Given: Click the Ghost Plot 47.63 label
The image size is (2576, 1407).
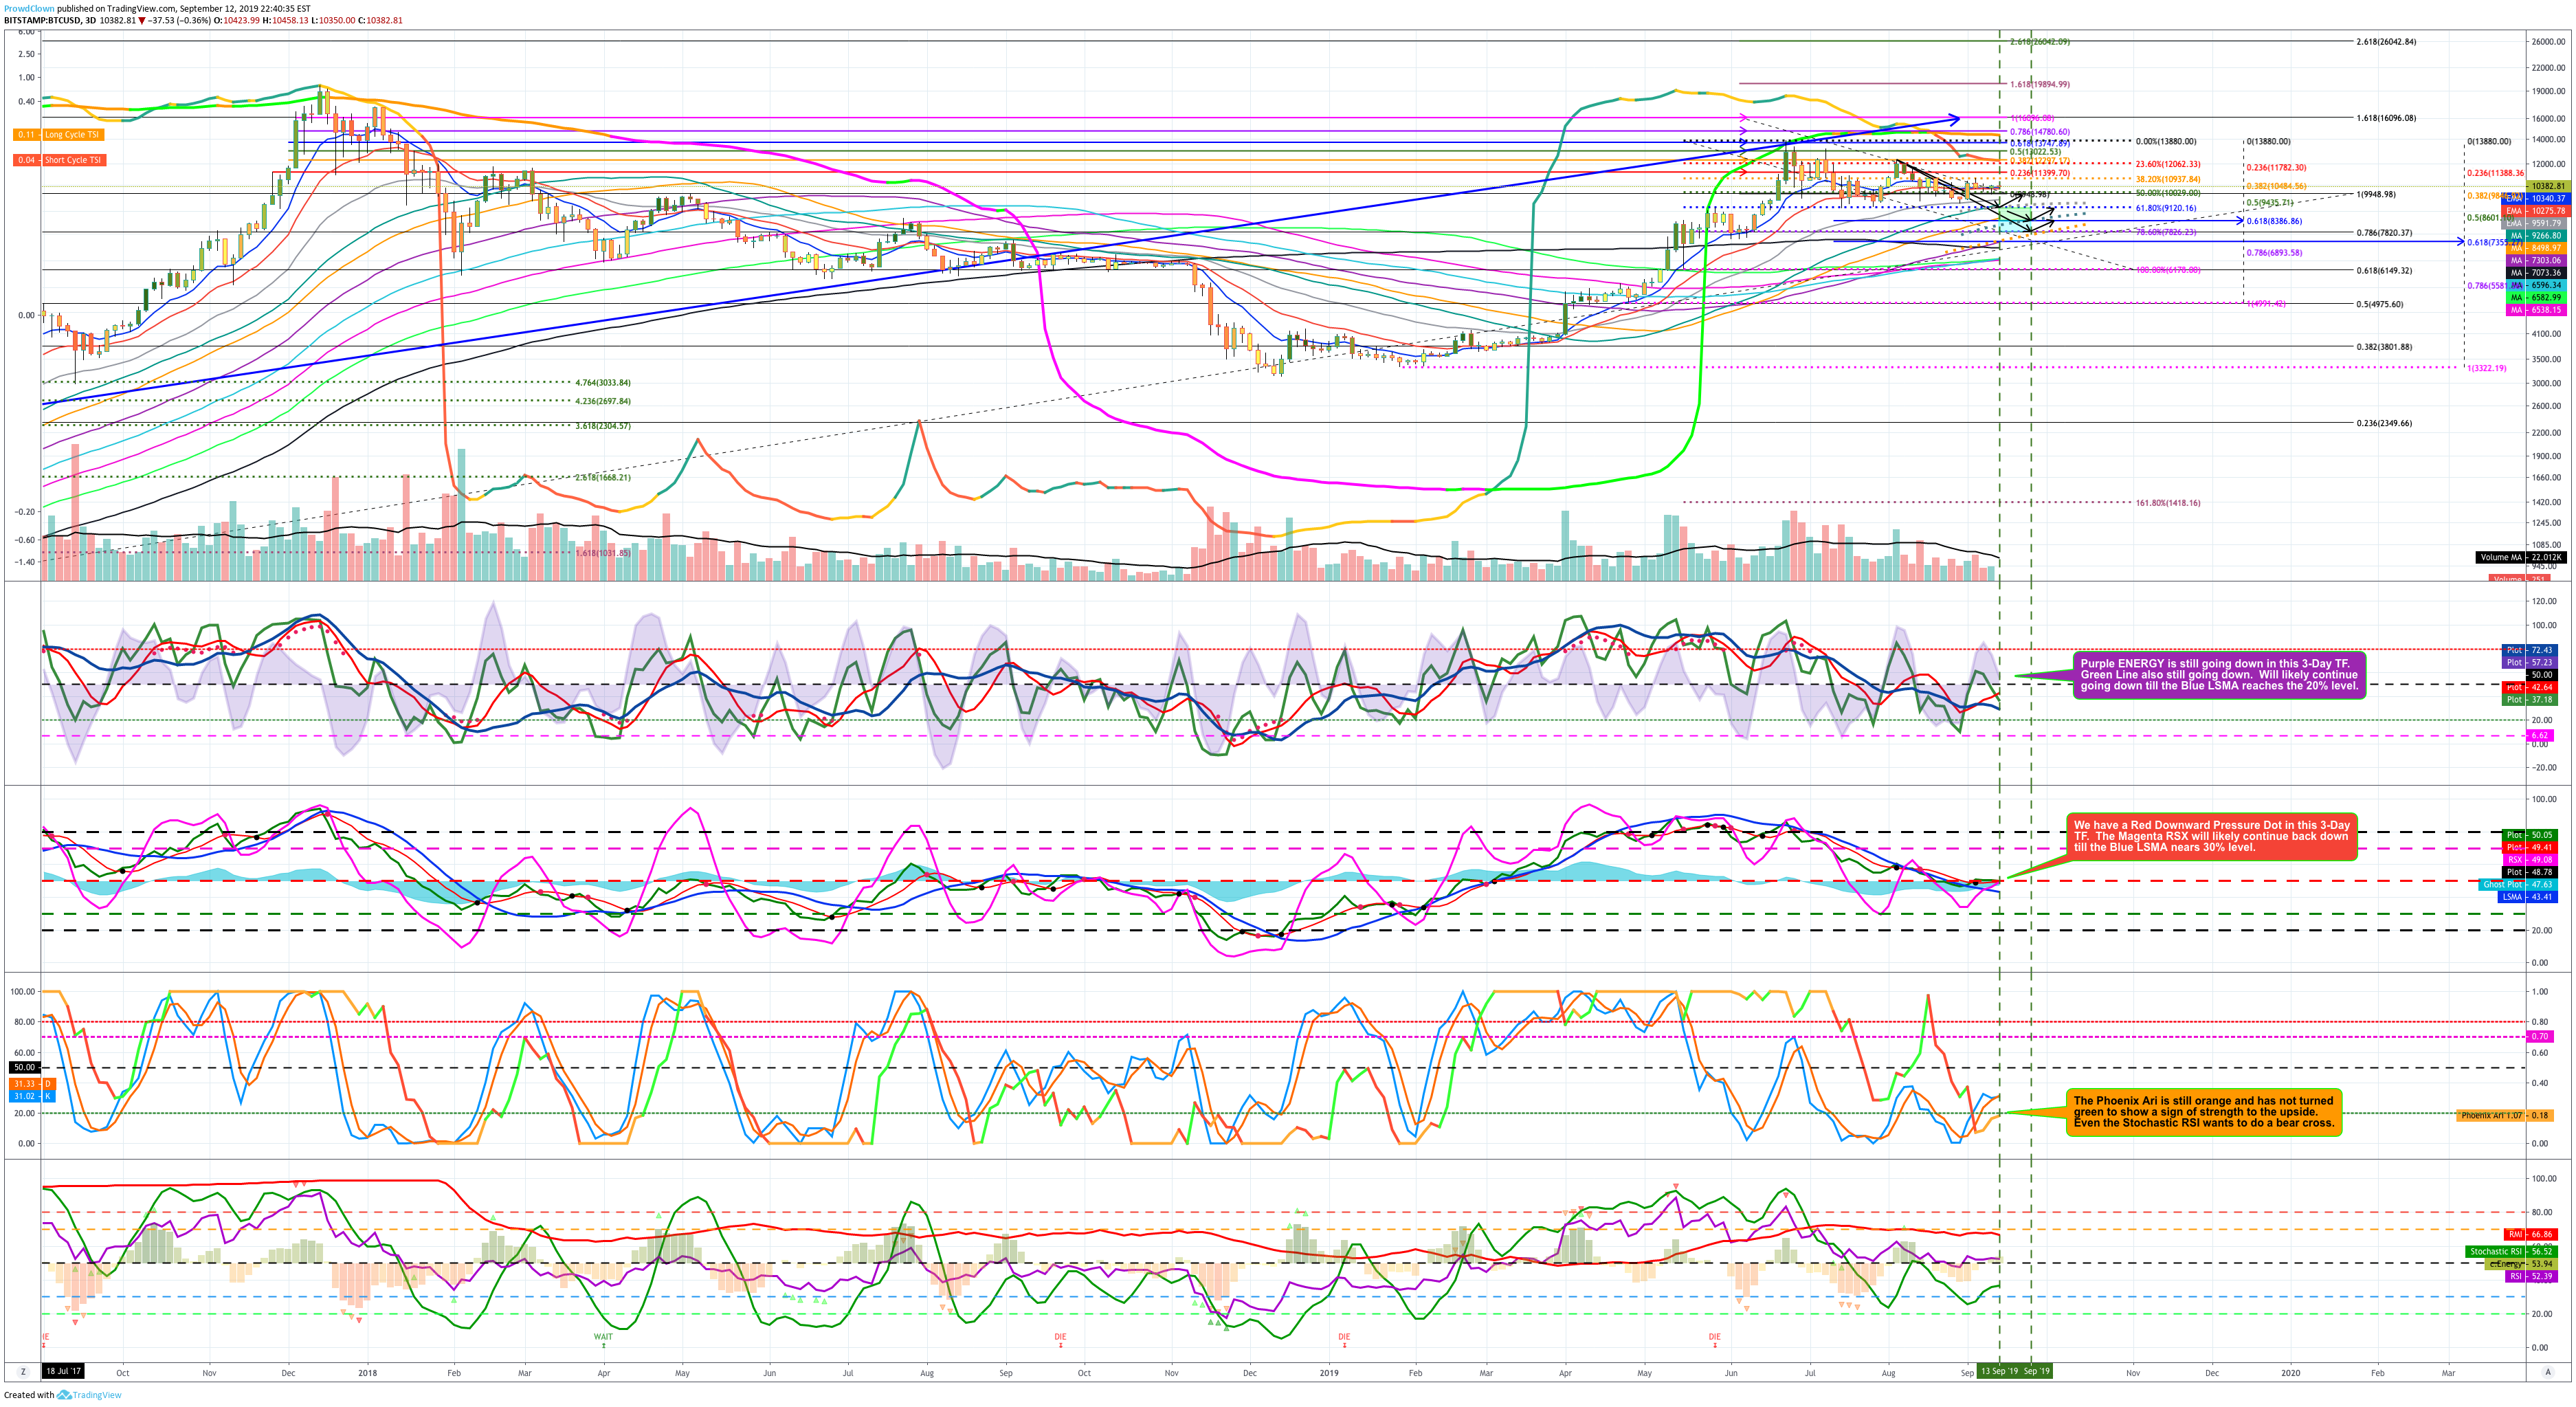Looking at the screenshot, I should pos(2519,885).
